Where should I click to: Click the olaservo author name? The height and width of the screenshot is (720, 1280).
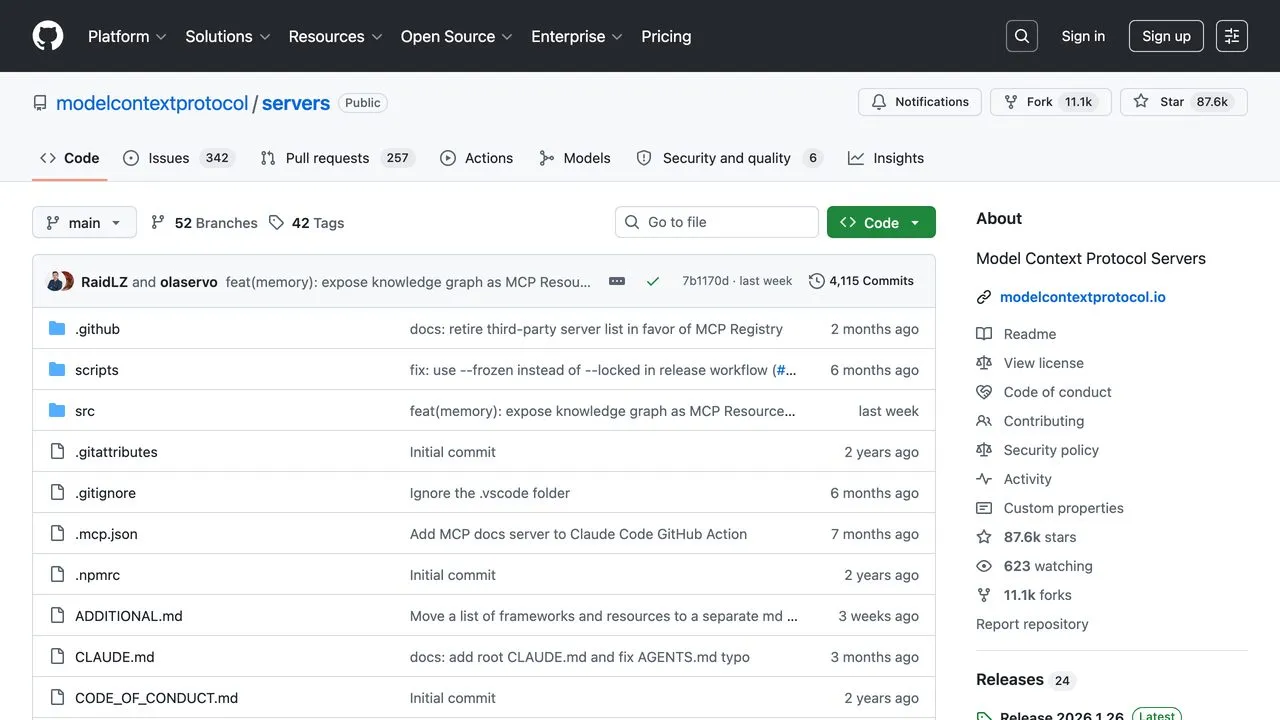point(189,282)
